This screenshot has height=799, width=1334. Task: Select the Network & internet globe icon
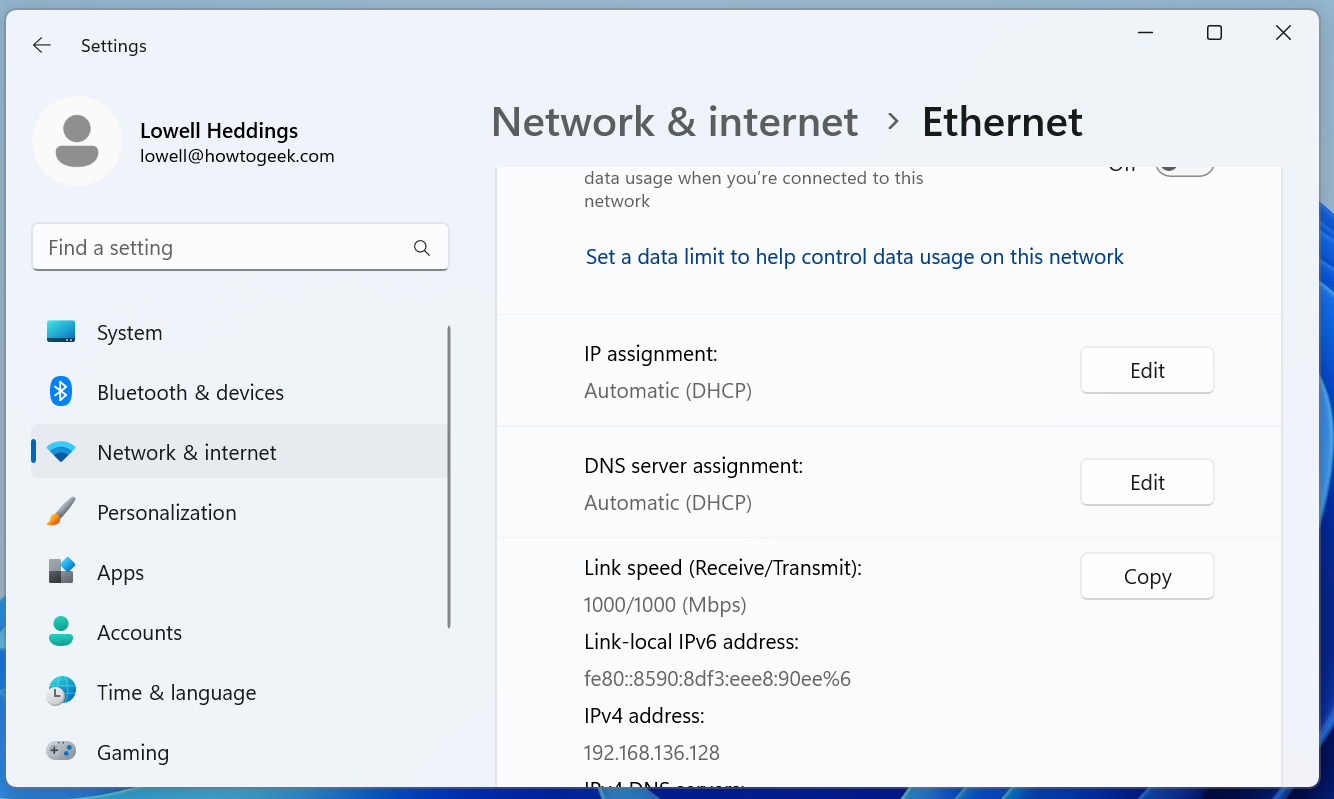pyautogui.click(x=61, y=451)
